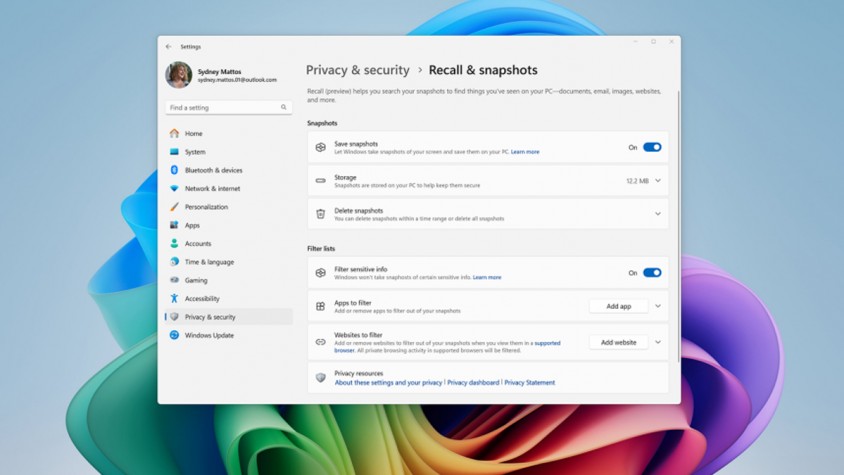Open Home in the sidebar
Screen dimensions: 844x475
229,133
